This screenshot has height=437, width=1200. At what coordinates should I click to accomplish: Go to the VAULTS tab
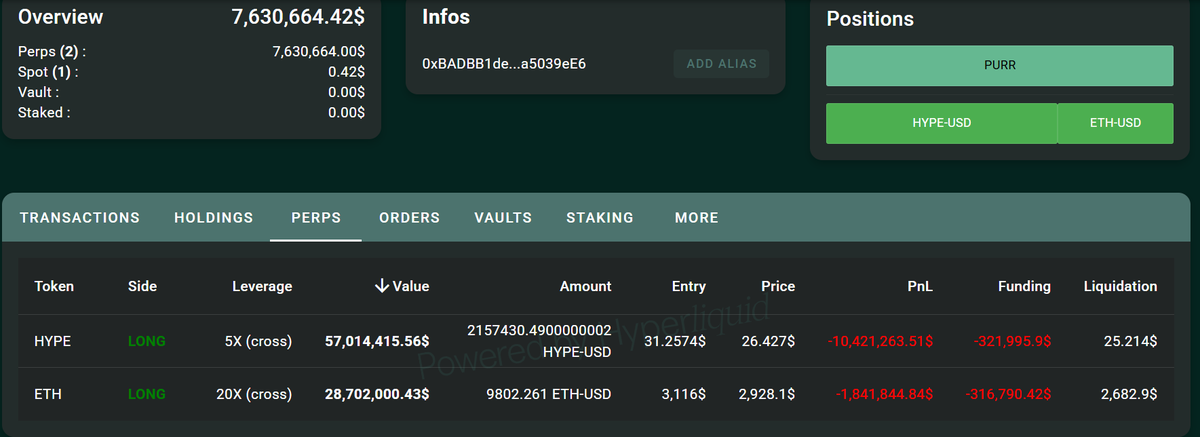(x=503, y=217)
